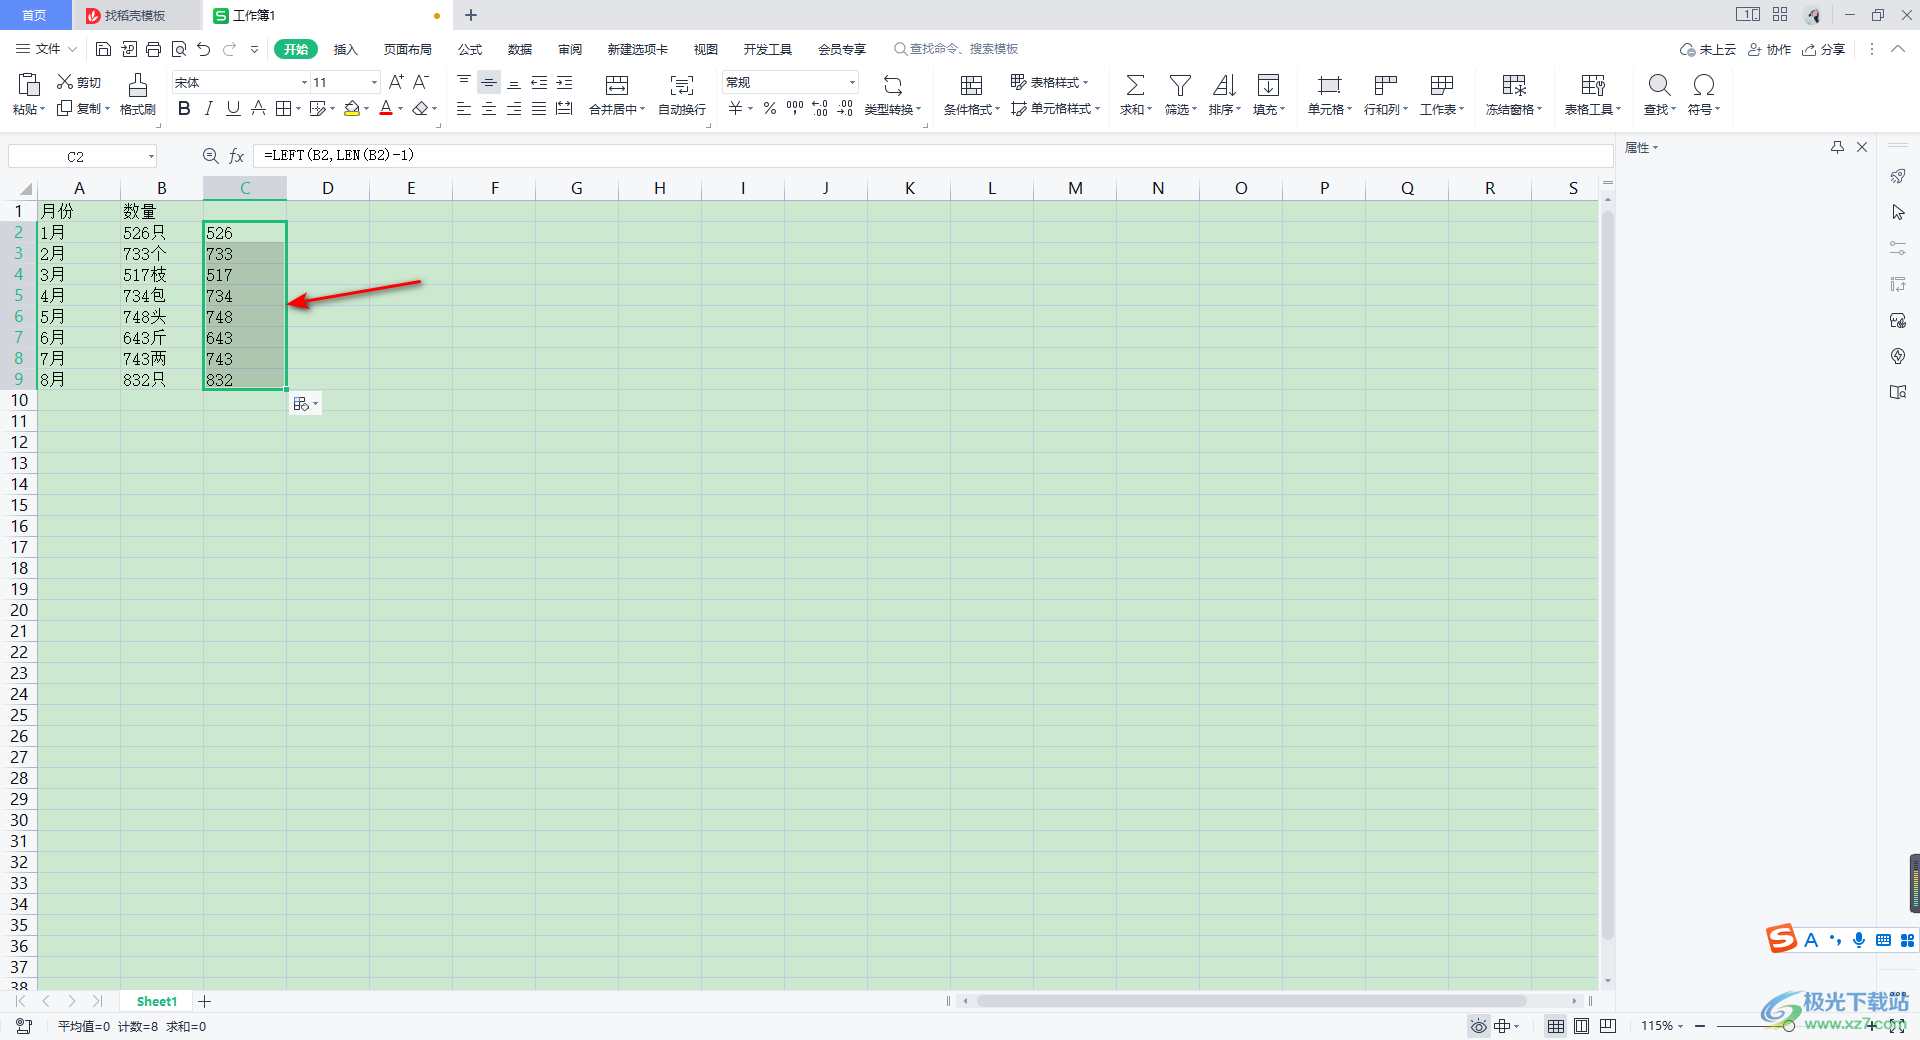Image resolution: width=1920 pixels, height=1040 pixels.
Task: Open the number format dropdown (常规)
Action: (x=852, y=82)
